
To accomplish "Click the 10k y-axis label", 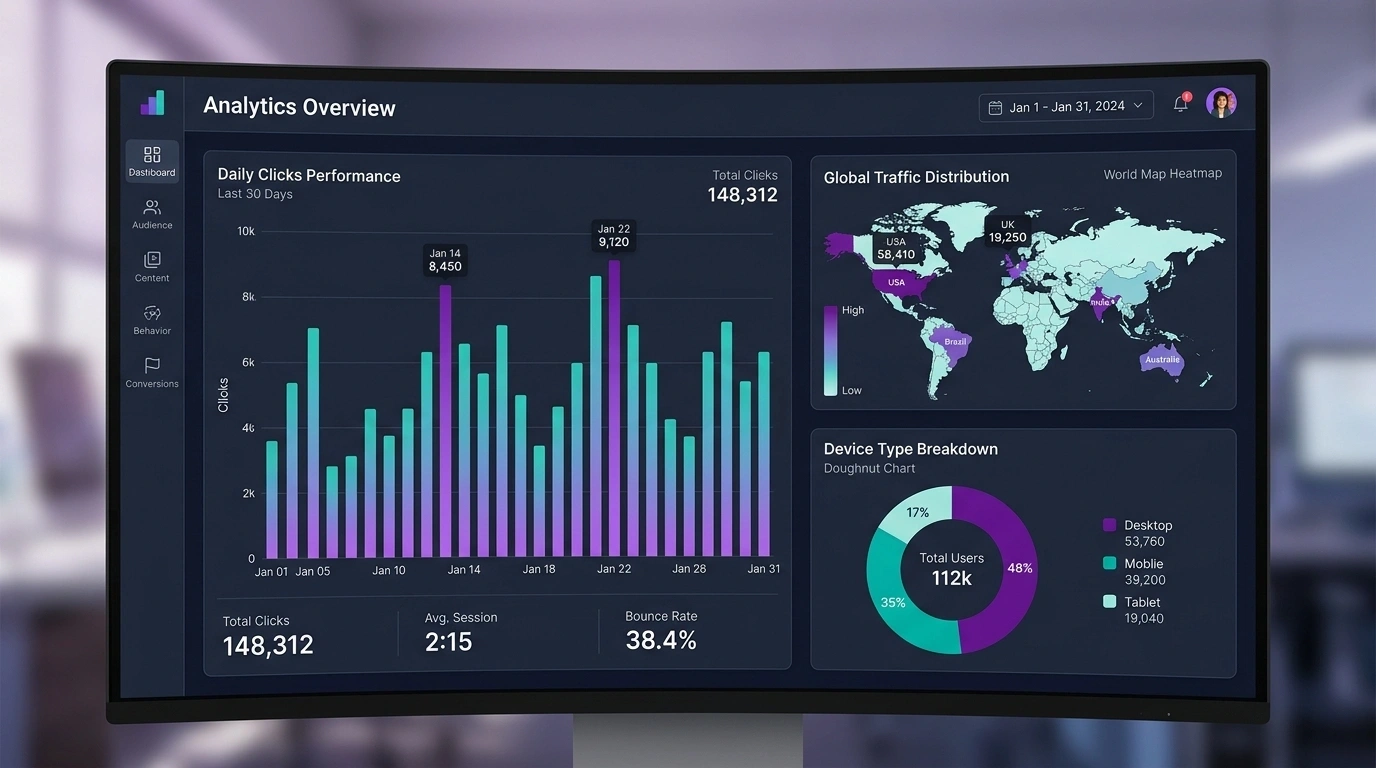I will [246, 231].
